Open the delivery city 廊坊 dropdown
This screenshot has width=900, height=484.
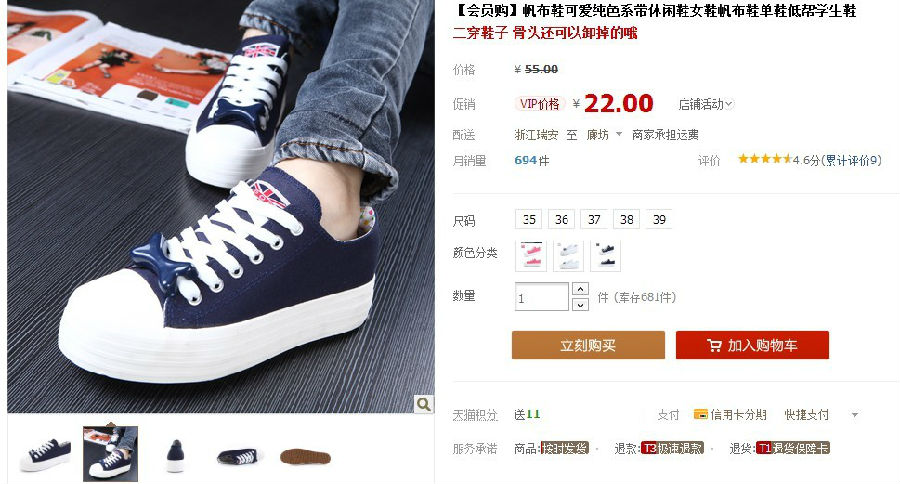pyautogui.click(x=604, y=134)
